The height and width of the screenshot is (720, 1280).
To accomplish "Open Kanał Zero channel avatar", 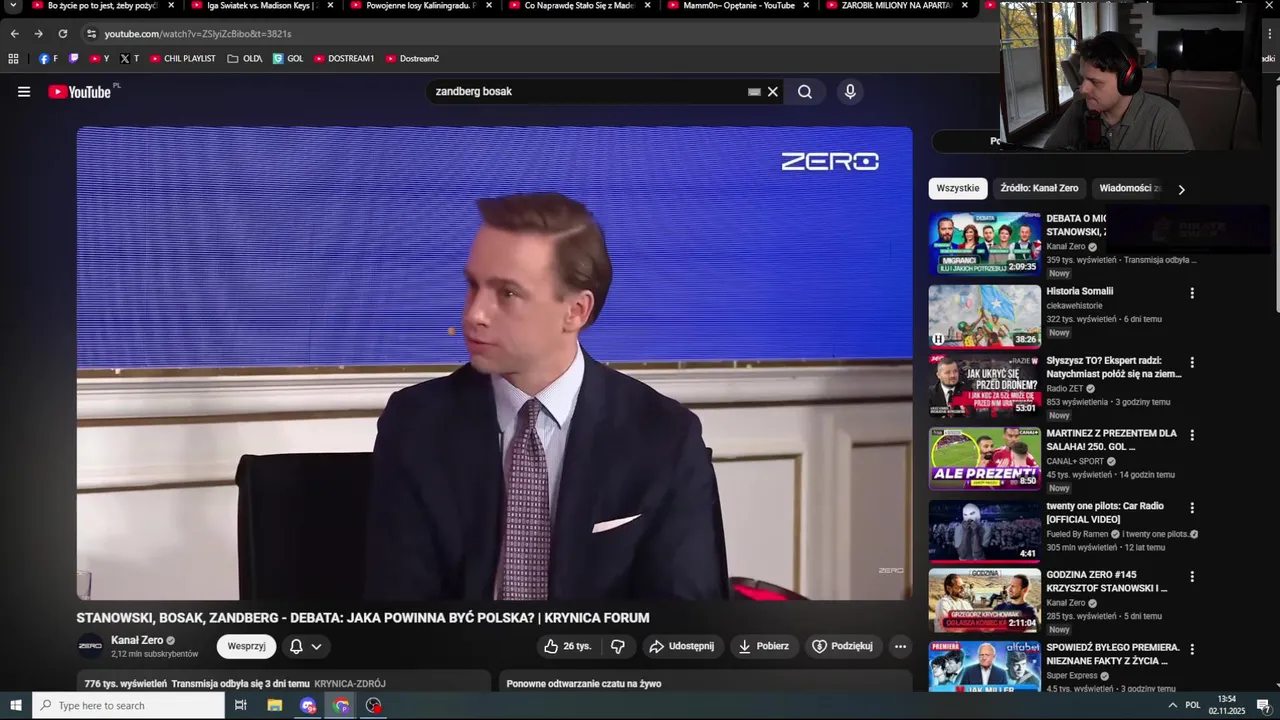I will click(90, 646).
